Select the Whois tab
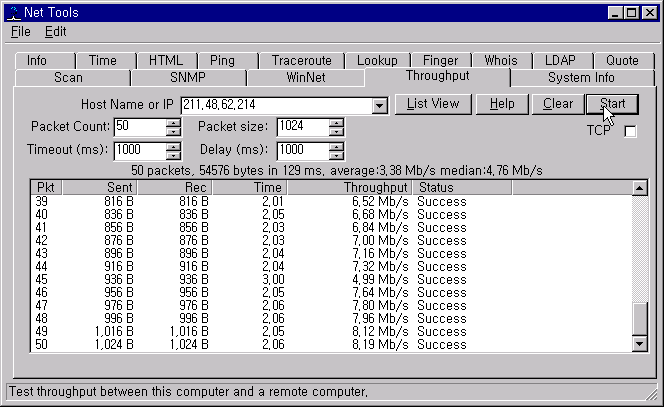The height and width of the screenshot is (407, 664). click(501, 61)
